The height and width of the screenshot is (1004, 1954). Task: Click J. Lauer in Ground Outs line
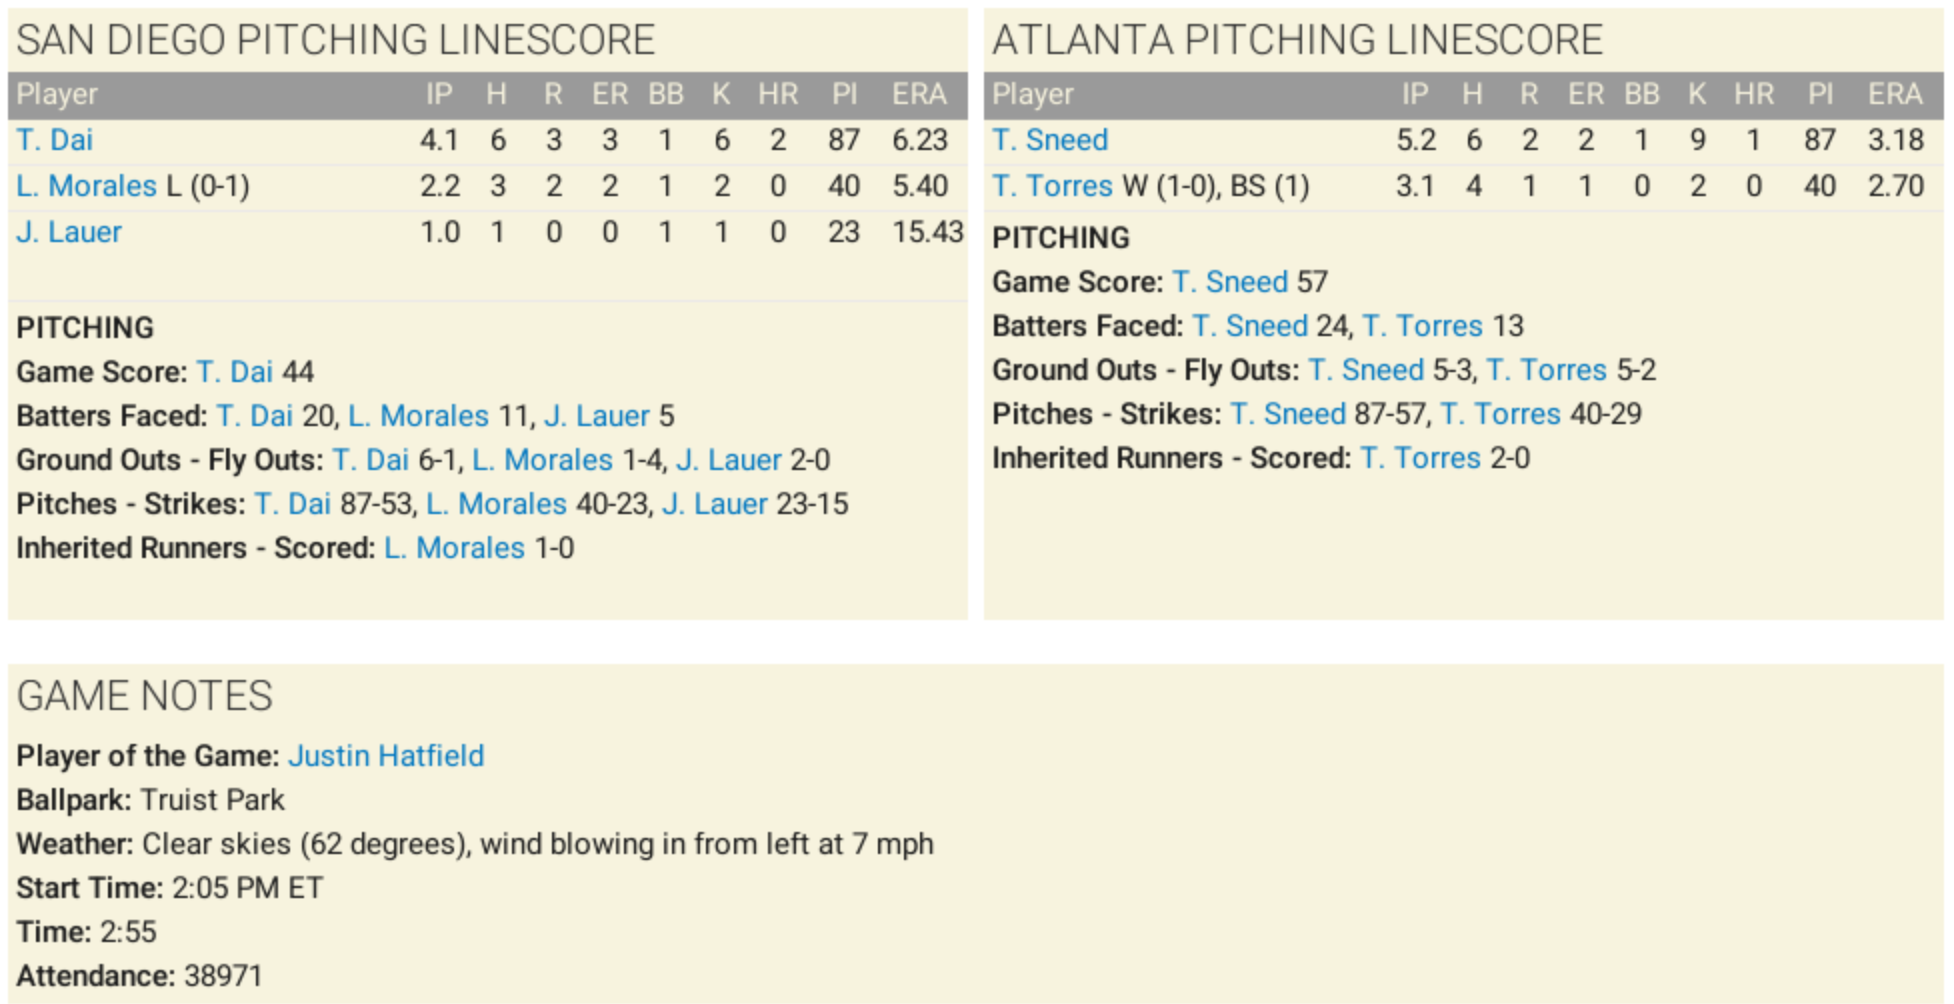729,460
